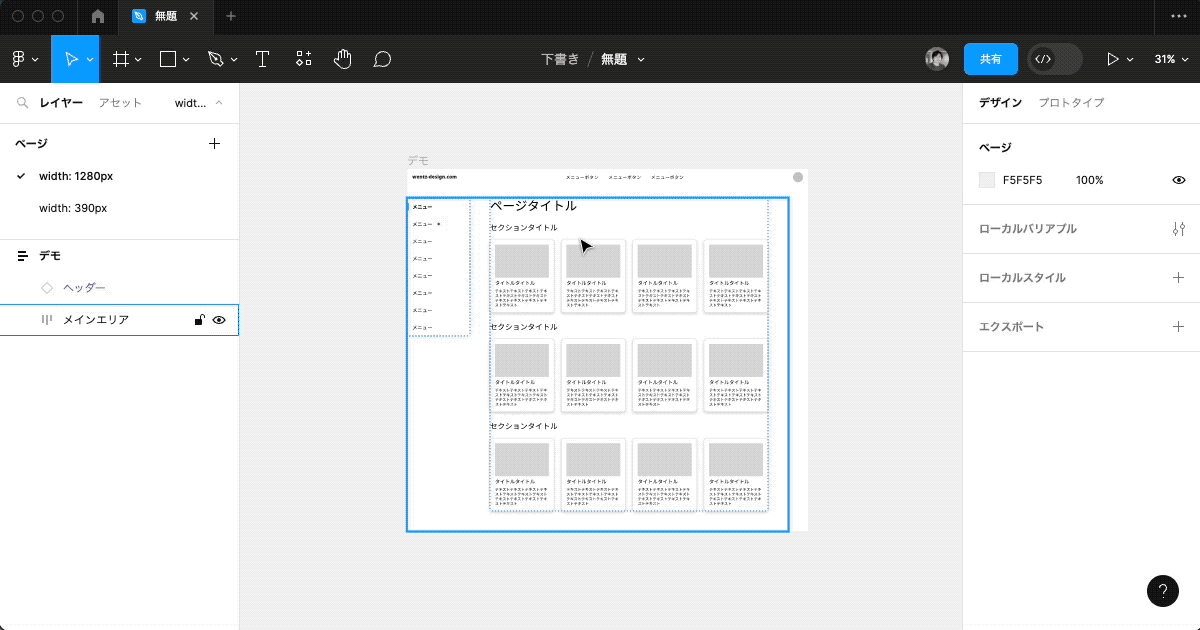The image size is (1200, 630).
Task: Select the Hand tool
Action: pos(343,59)
